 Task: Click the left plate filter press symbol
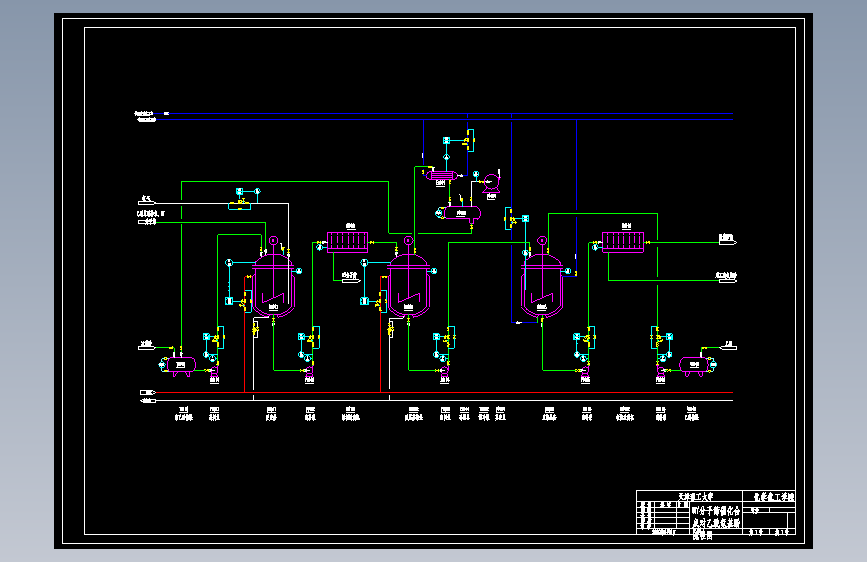[348, 242]
